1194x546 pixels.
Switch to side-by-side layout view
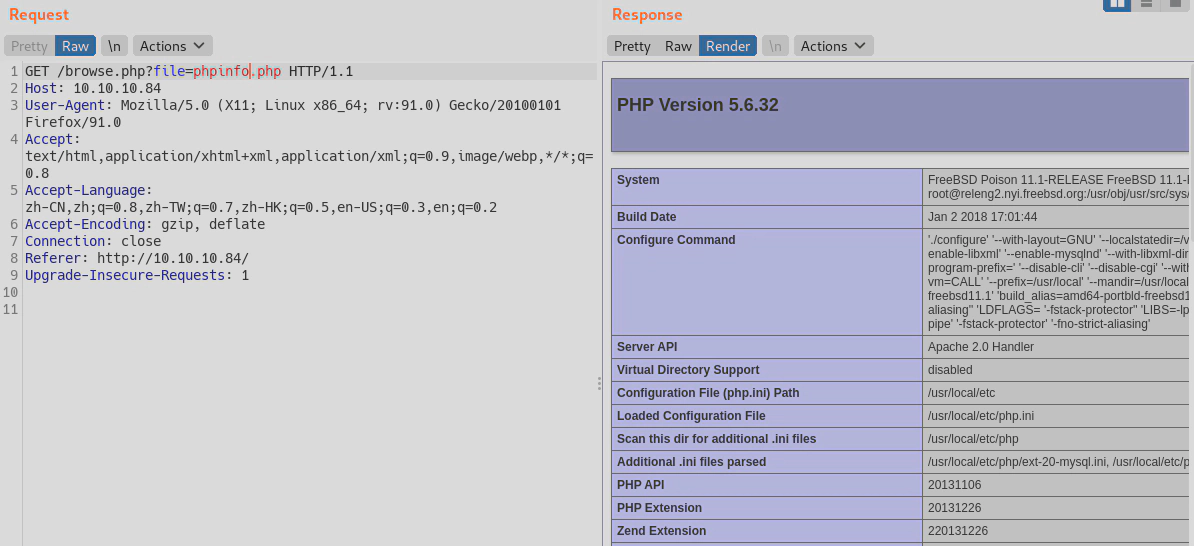click(1117, 4)
